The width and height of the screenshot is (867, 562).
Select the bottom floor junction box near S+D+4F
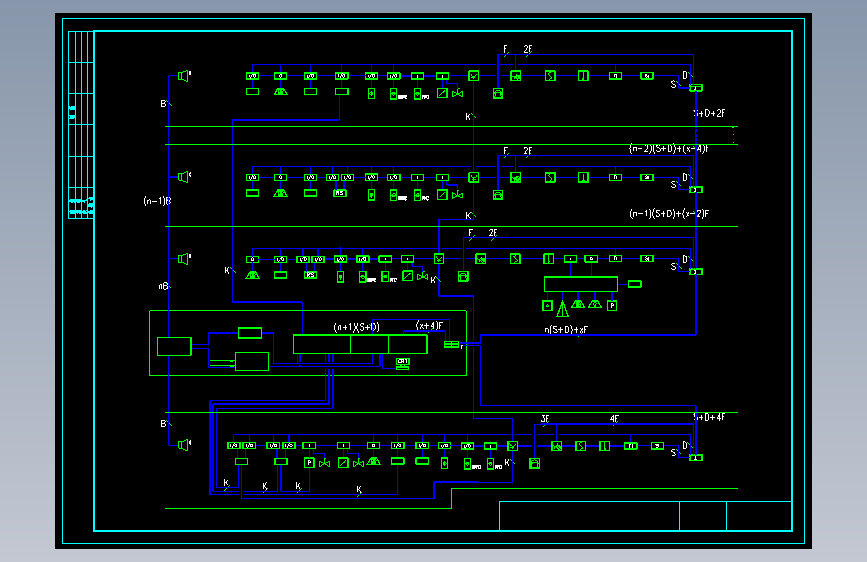tap(696, 457)
